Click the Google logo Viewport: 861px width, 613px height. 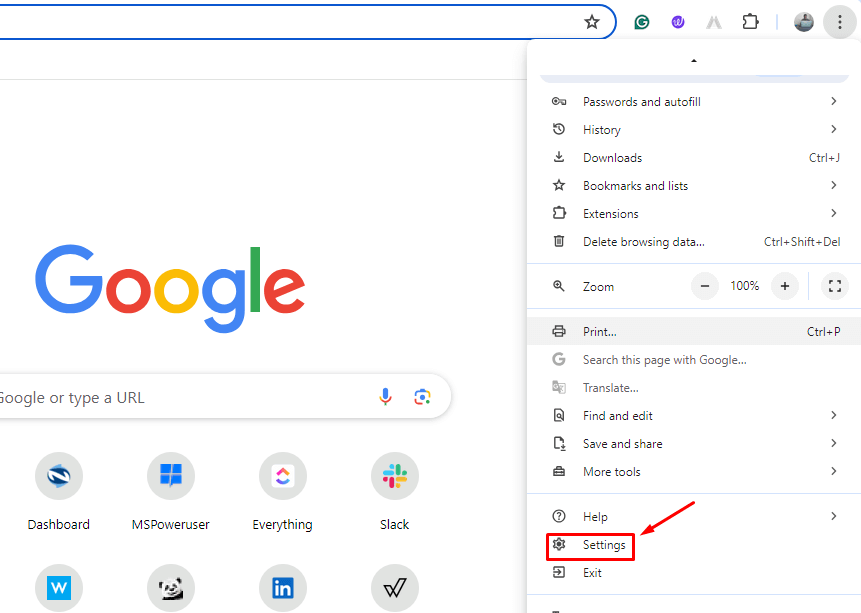[x=170, y=288]
